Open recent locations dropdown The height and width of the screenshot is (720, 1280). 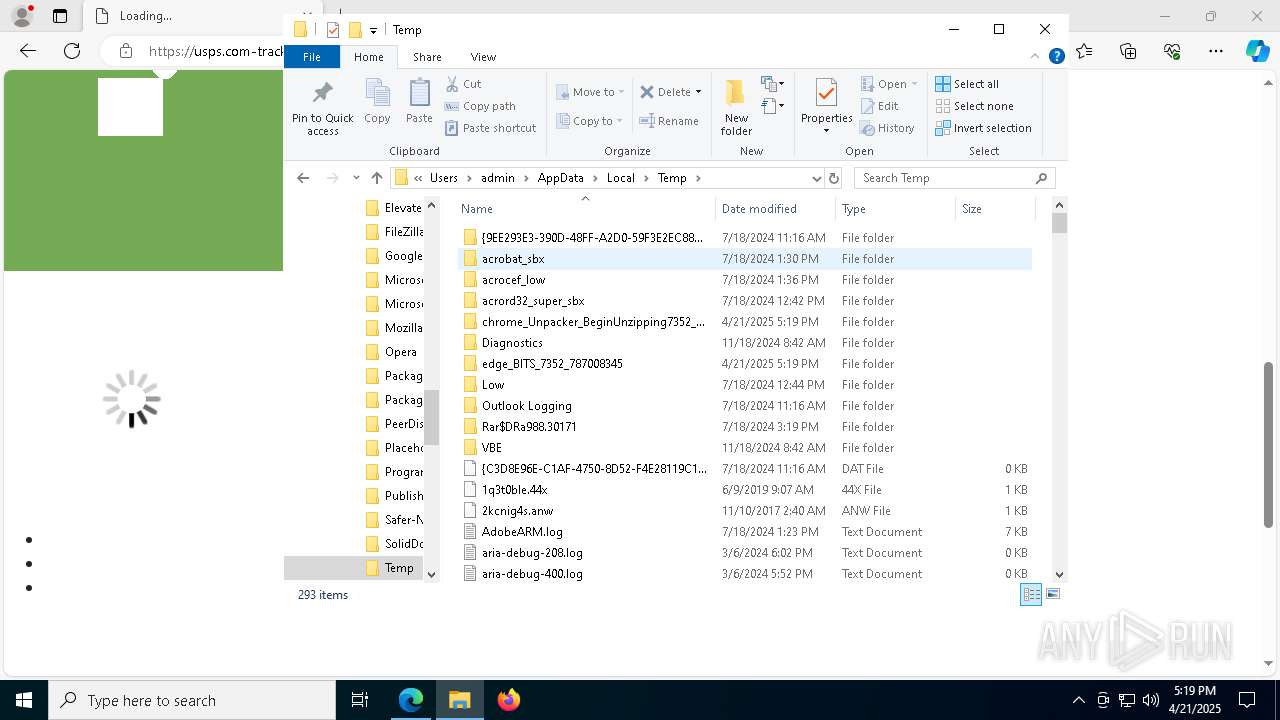356,178
